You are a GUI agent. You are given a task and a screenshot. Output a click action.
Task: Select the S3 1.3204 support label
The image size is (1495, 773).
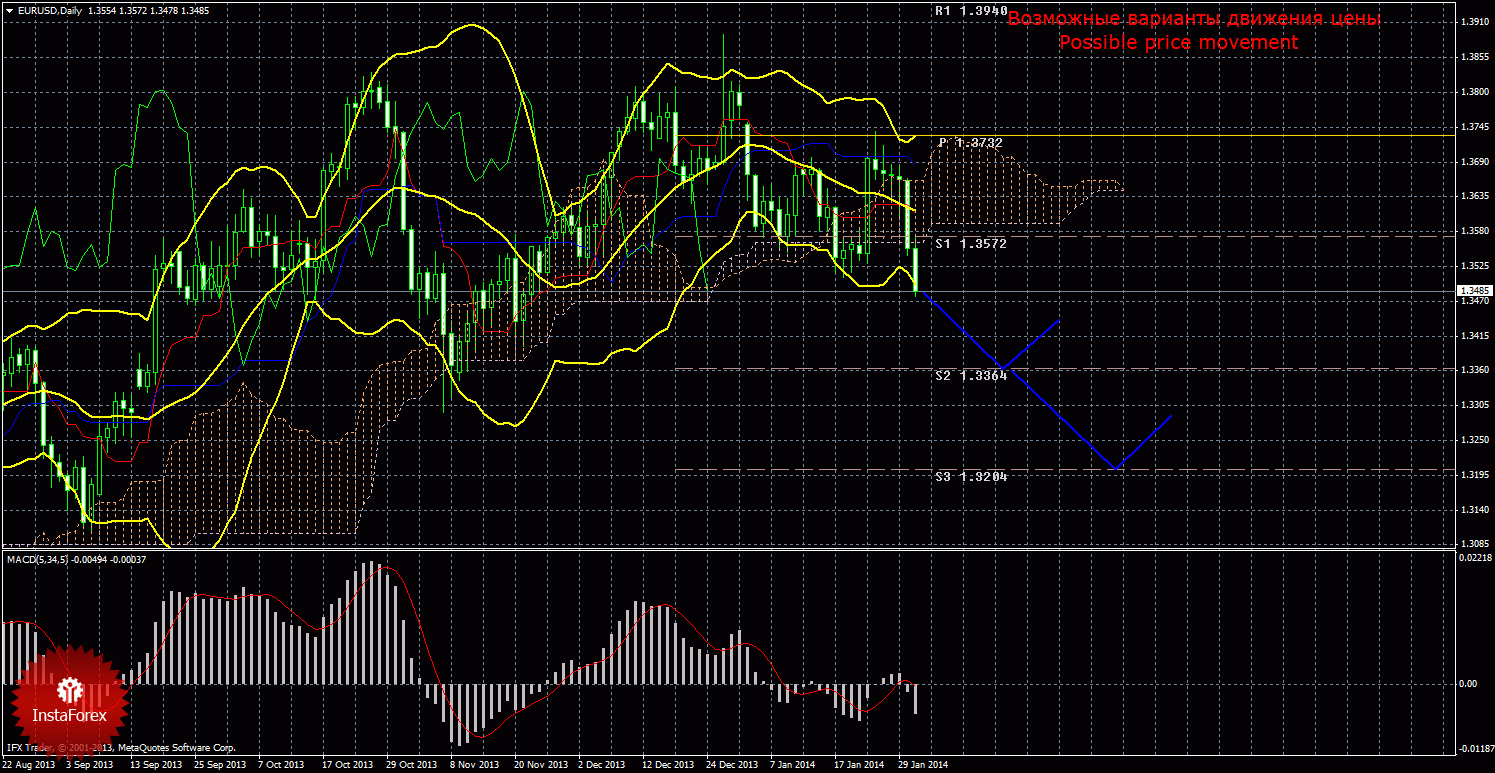(971, 477)
